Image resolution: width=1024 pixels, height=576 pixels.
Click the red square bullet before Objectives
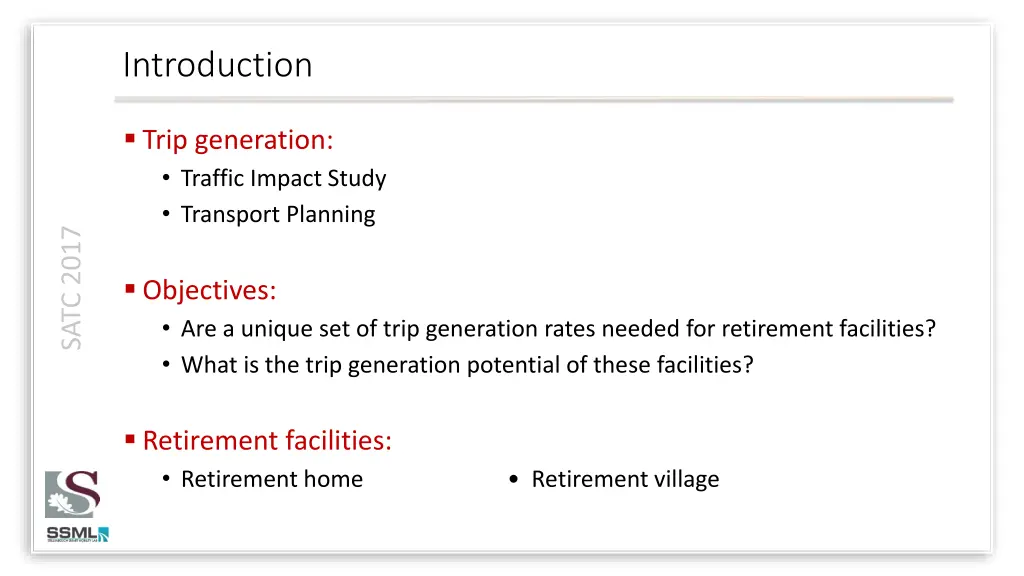[x=130, y=288]
